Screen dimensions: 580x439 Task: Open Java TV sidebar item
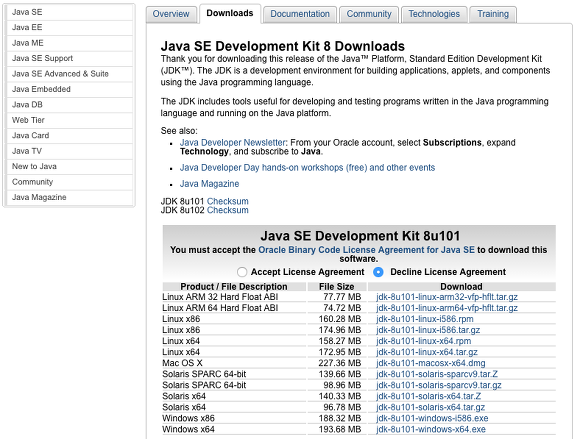70,151
